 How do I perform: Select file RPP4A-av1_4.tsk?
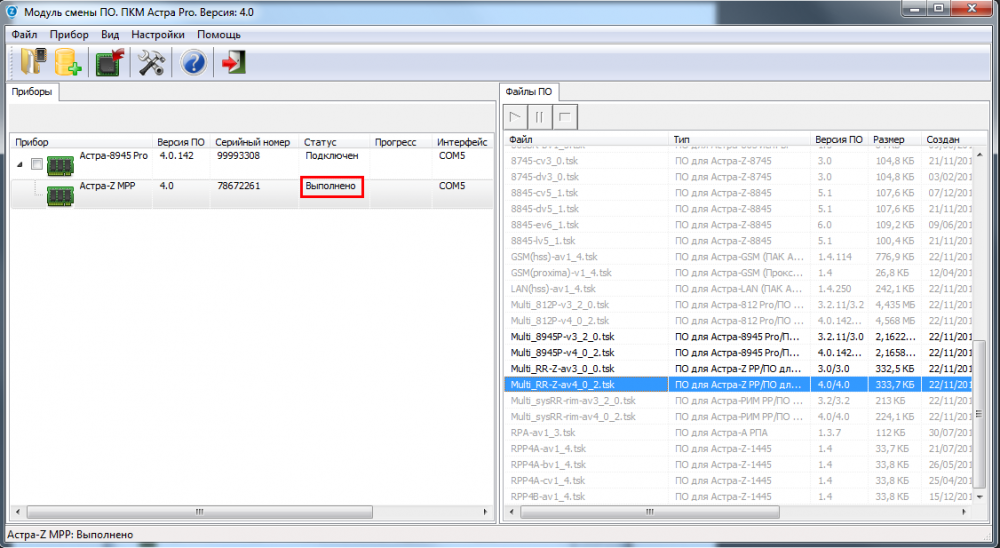click(739, 448)
